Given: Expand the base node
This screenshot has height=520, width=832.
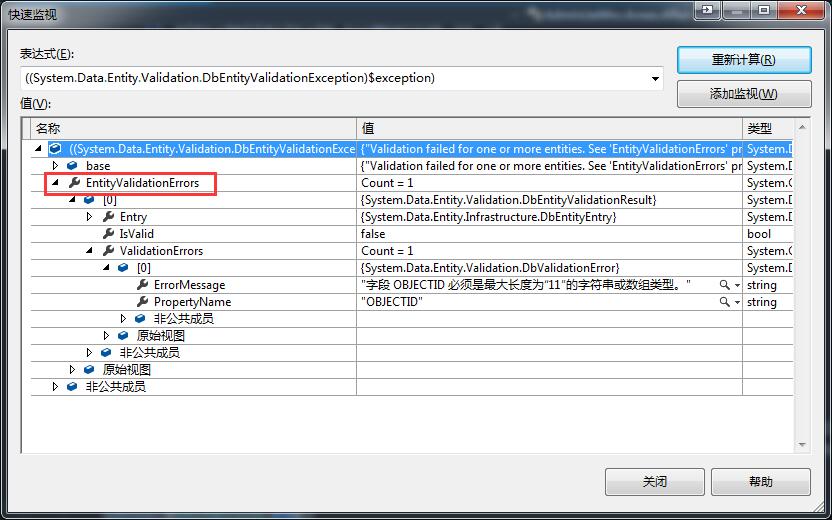Looking at the screenshot, I should pyautogui.click(x=55, y=166).
